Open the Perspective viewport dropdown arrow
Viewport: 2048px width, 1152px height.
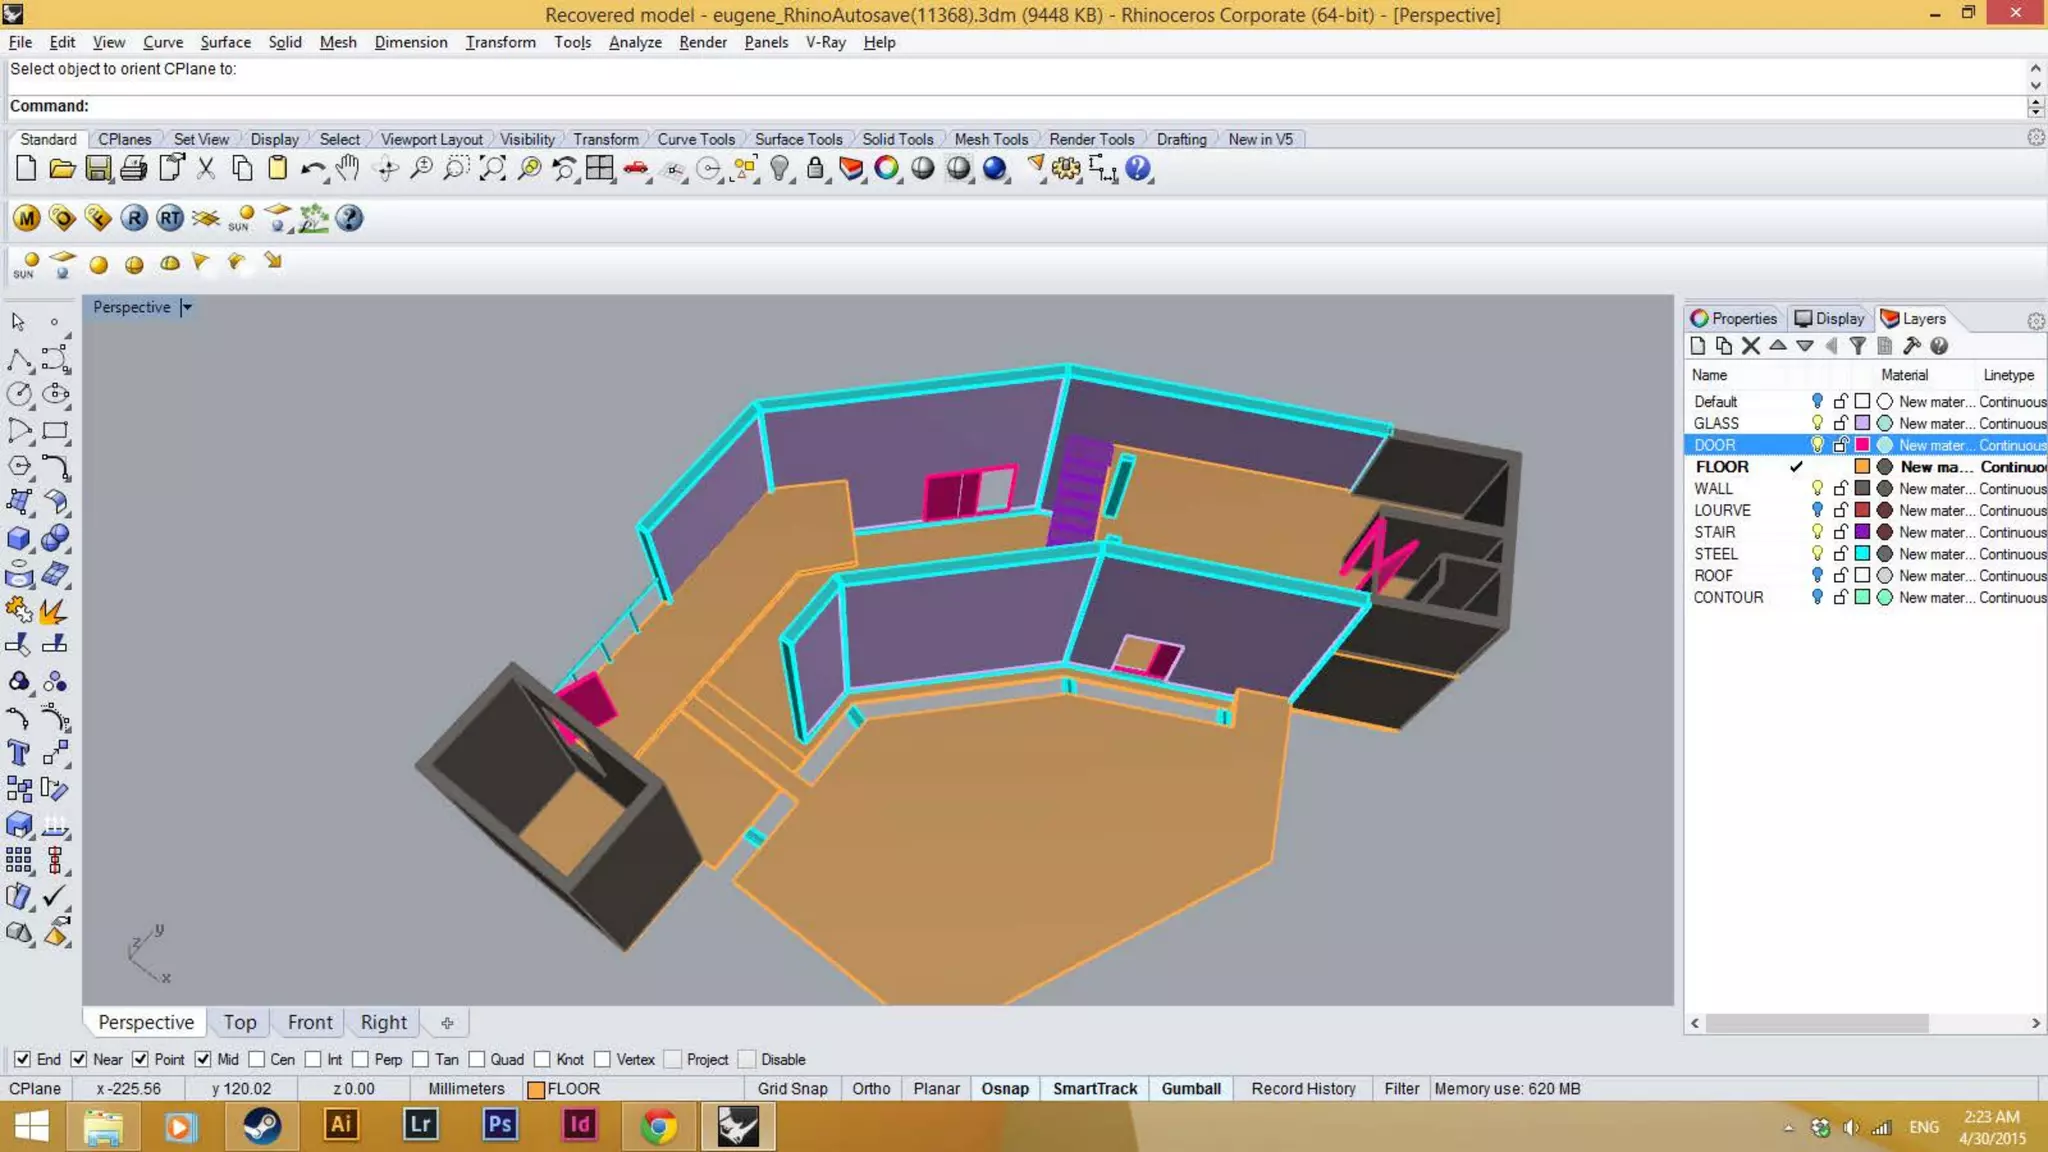(x=187, y=307)
